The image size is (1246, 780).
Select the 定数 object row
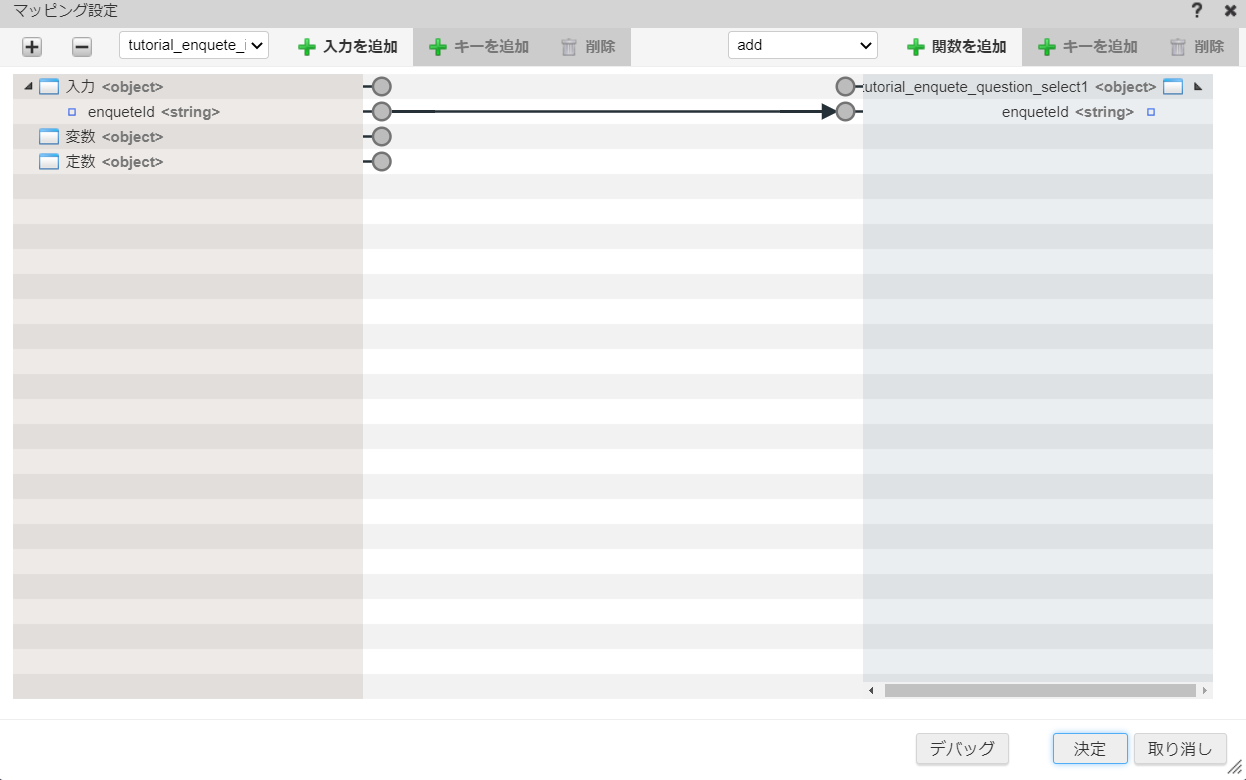coord(188,162)
